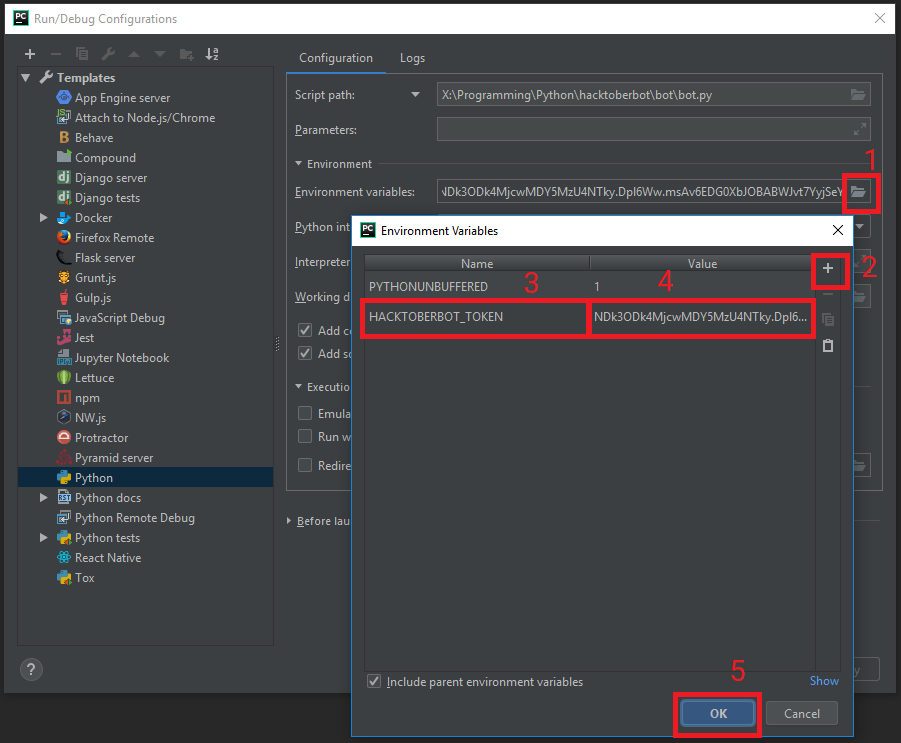Screen dimensions: 901x743
Task: Select Jupyter Notebook template
Action: (113, 358)
